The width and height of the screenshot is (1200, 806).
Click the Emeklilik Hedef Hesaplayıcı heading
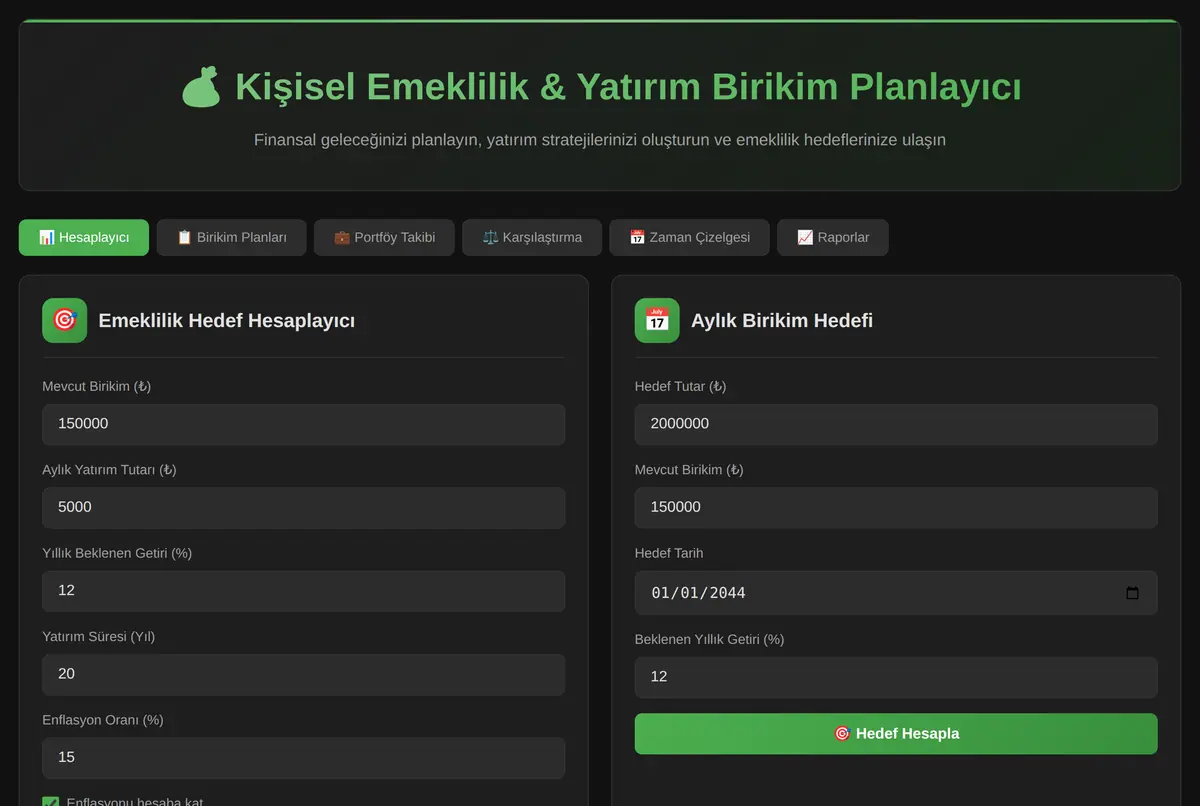(x=226, y=321)
